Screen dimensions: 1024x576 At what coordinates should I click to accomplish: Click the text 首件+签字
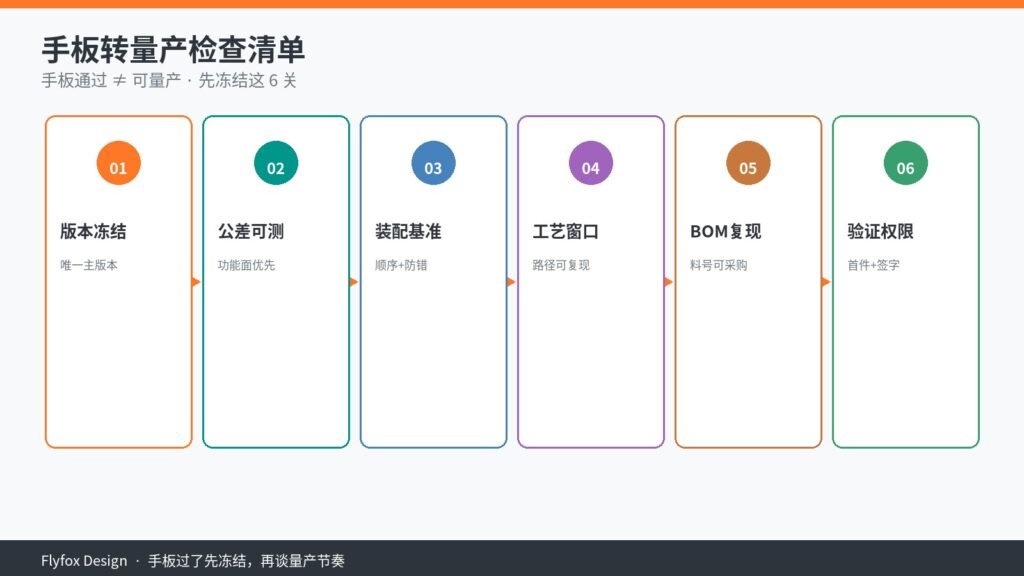[873, 265]
